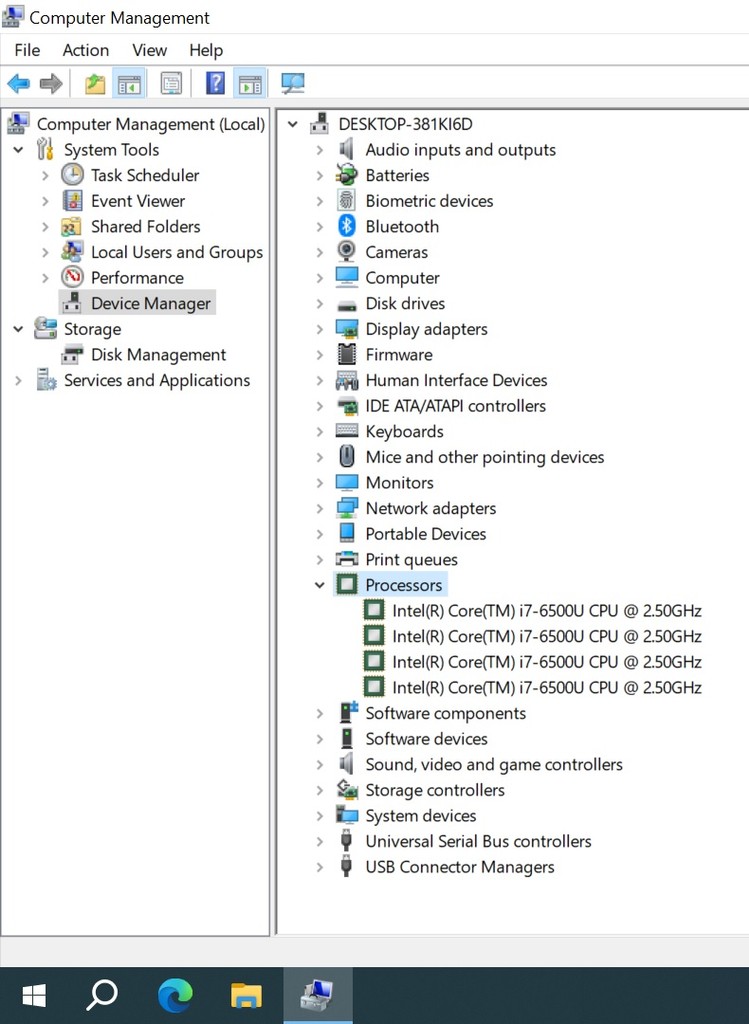Open the Help menu
The height and width of the screenshot is (1024, 749).
[206, 50]
